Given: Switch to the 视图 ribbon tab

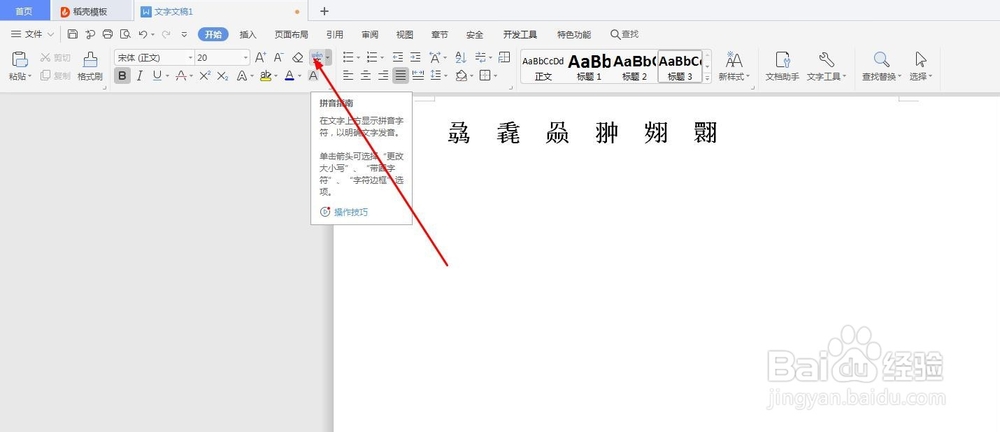Looking at the screenshot, I should pos(404,34).
